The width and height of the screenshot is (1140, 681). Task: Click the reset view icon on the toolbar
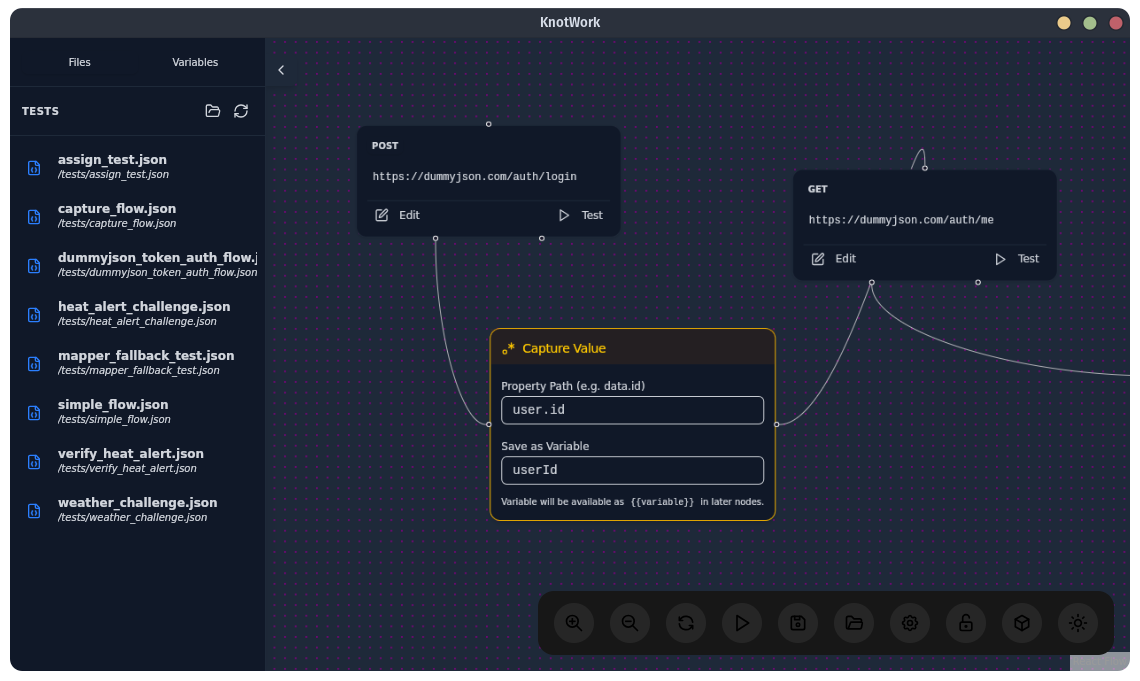click(685, 622)
